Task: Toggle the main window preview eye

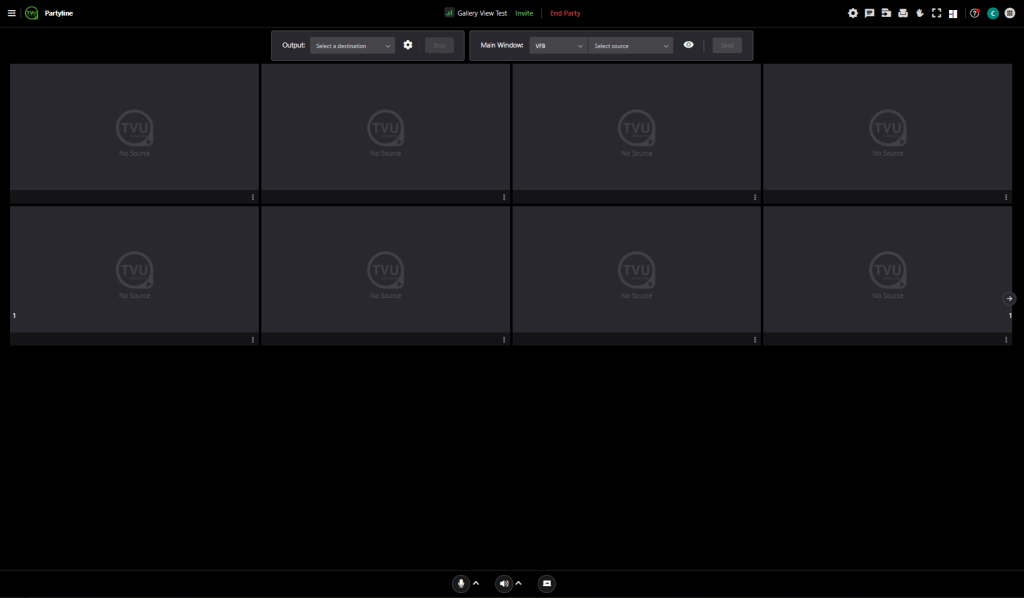Action: coord(688,45)
